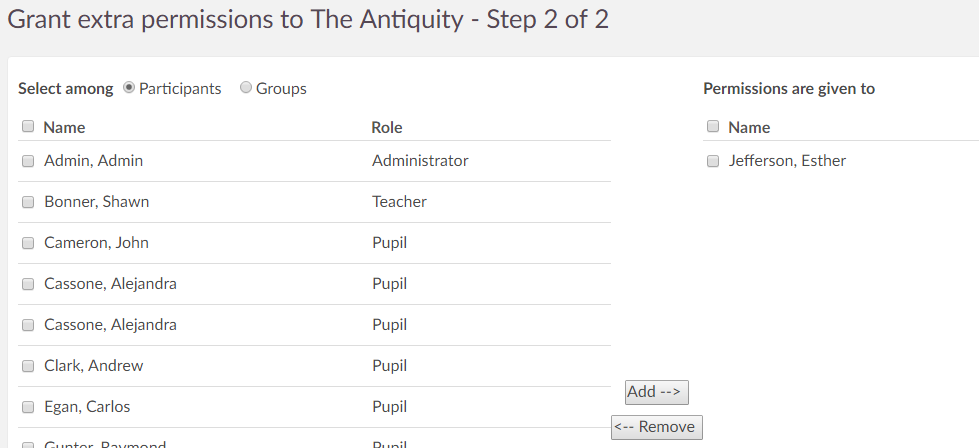Click the Role column header
Viewport: 979px width, 448px height.
tap(386, 127)
